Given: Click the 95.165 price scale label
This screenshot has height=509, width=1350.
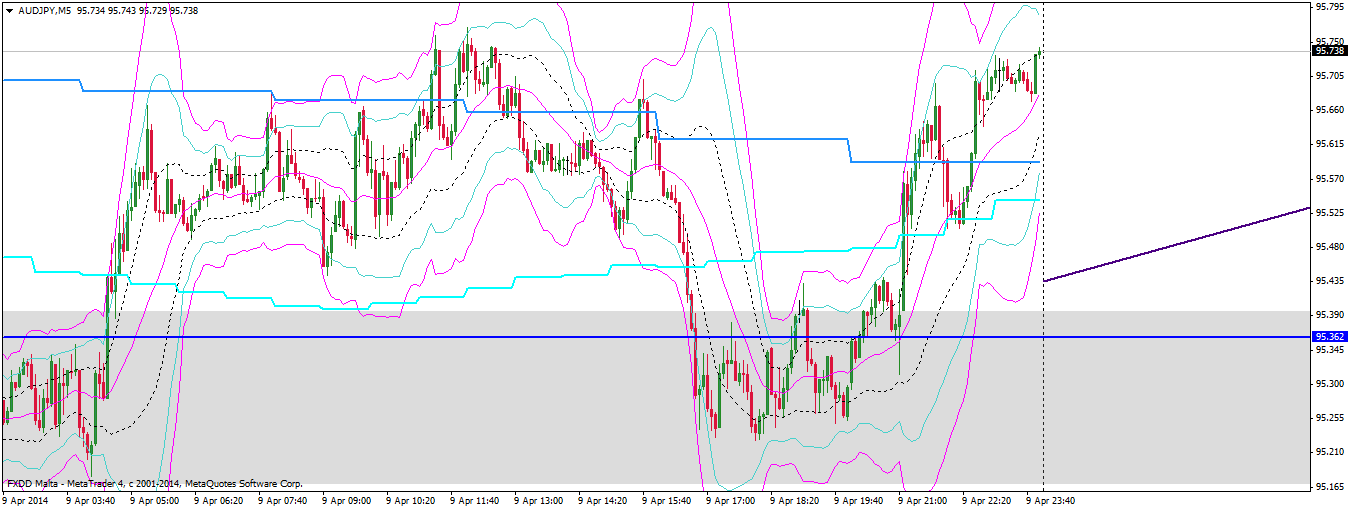Looking at the screenshot, I should coord(1329,487).
